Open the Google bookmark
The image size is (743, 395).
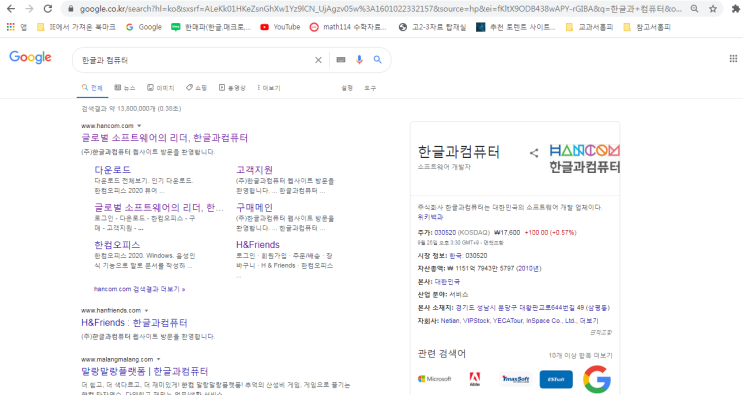coord(144,27)
